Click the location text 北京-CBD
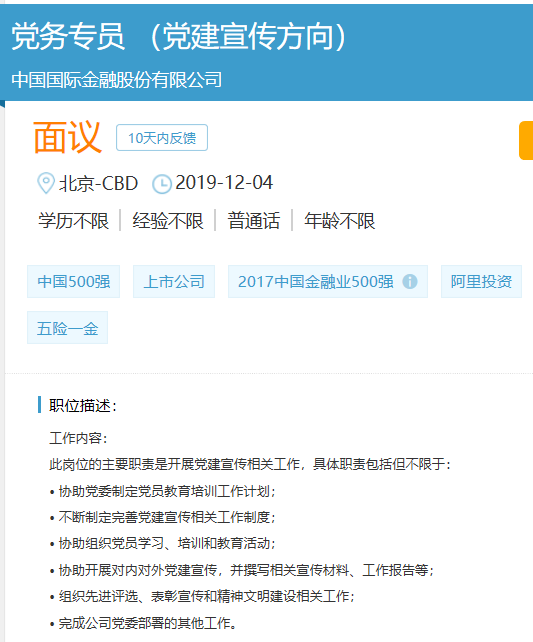The width and height of the screenshot is (533, 642). coord(99,183)
